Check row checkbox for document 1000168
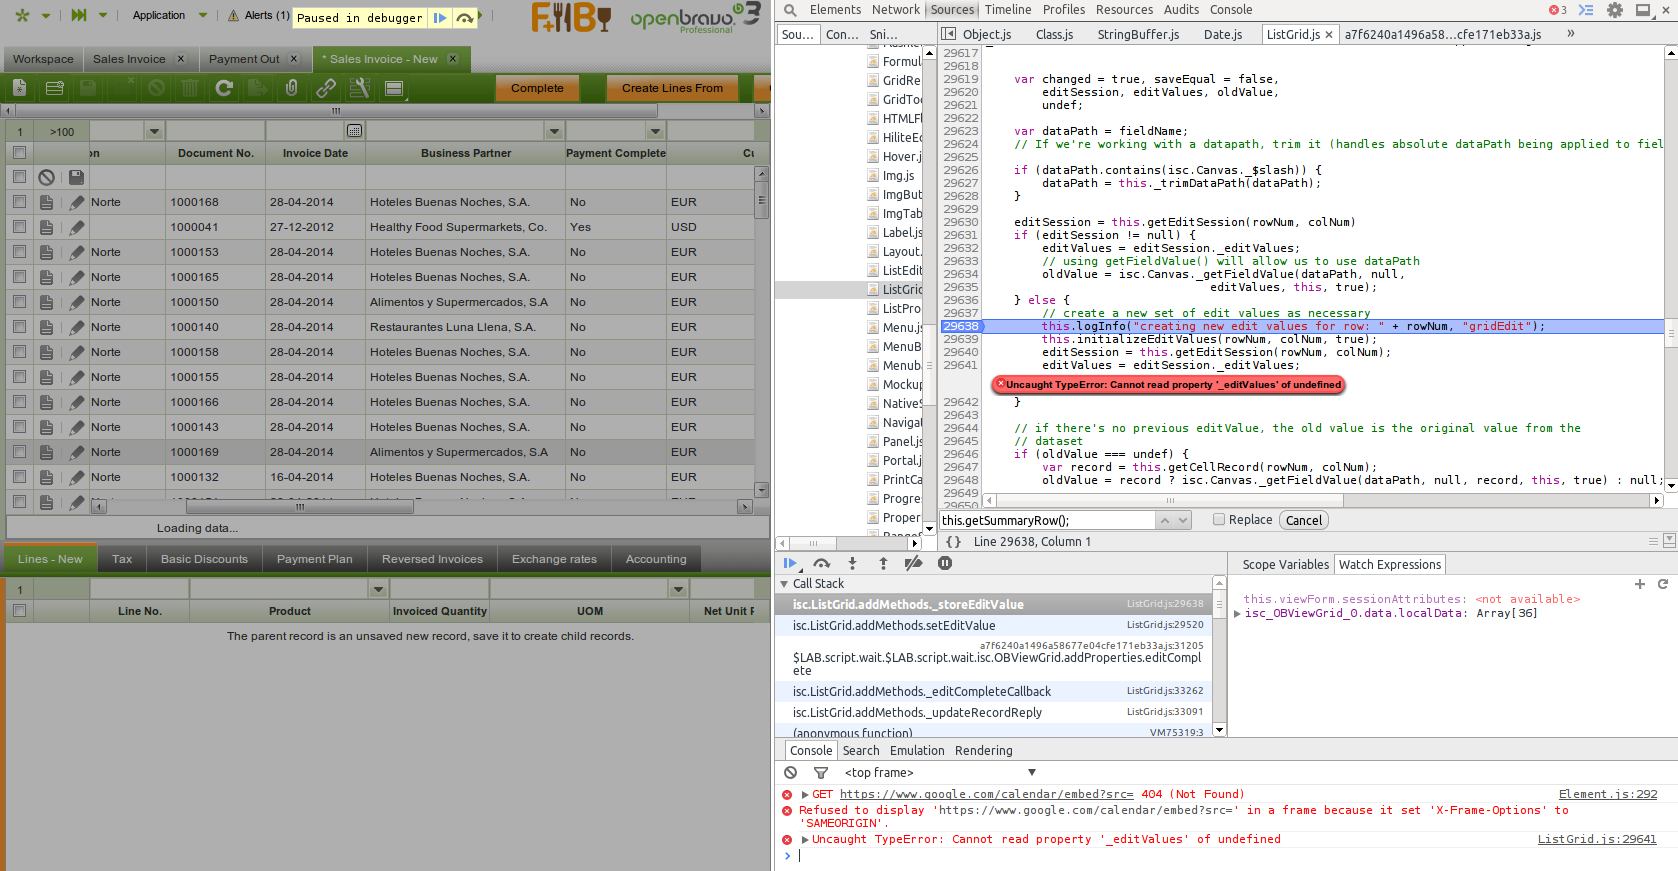Viewport: 1678px width, 871px height. 19,202
